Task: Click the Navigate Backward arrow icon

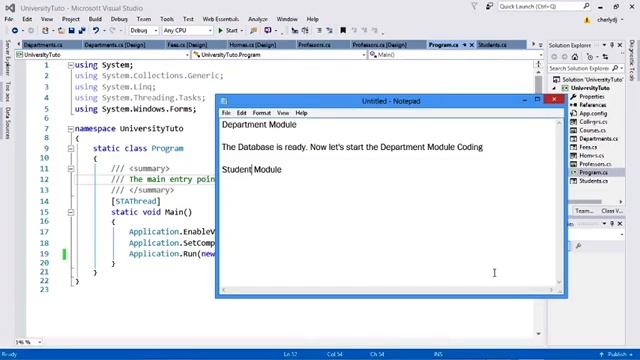Action: [x=15, y=31]
